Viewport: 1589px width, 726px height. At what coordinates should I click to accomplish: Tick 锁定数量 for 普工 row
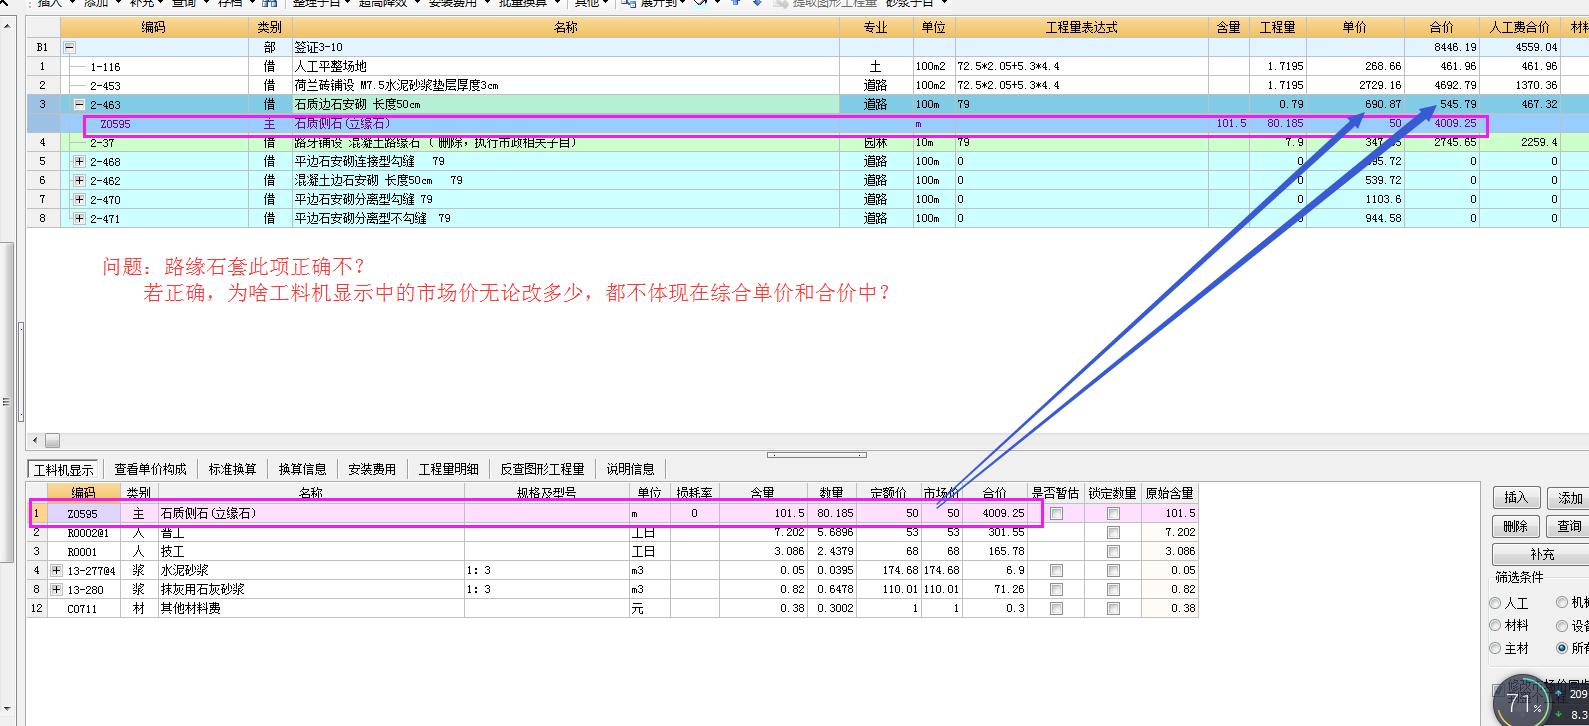1113,532
